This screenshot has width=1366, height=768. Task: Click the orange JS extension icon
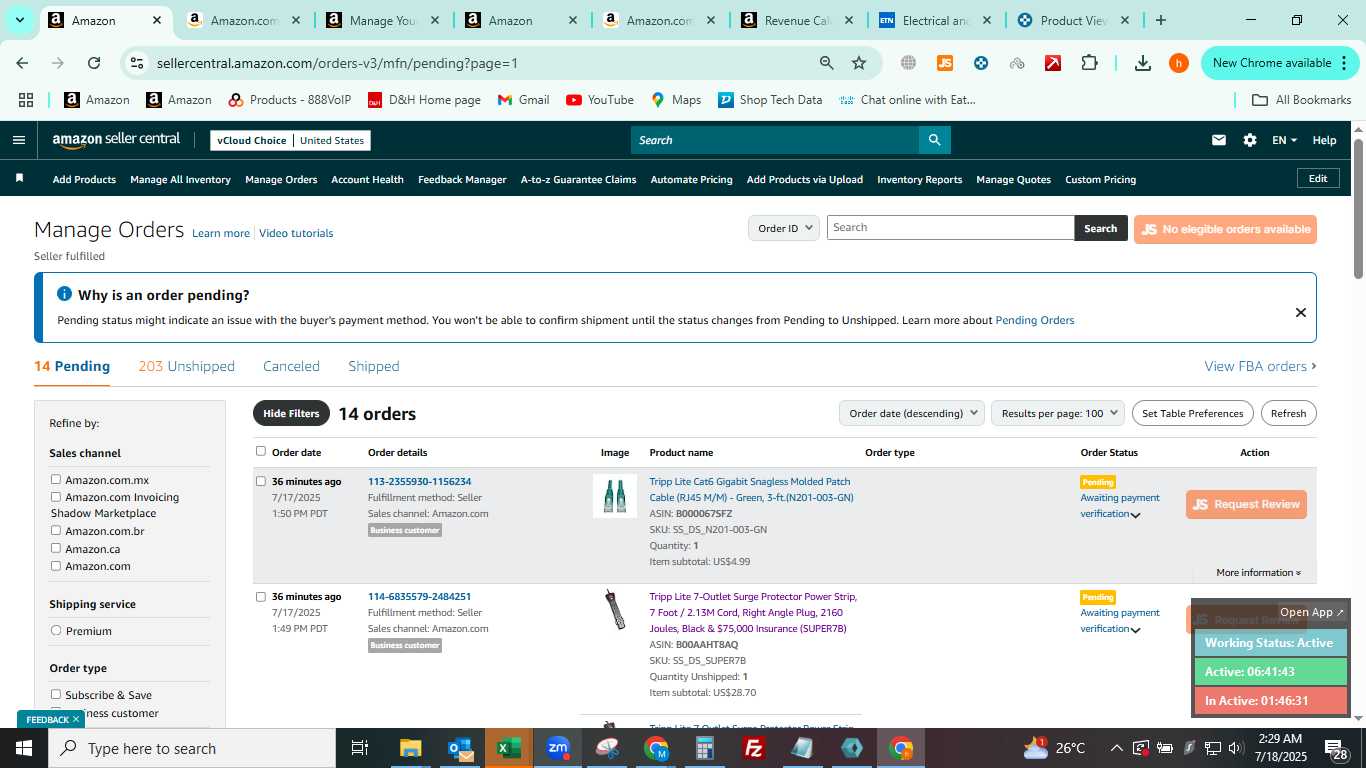tap(944, 63)
